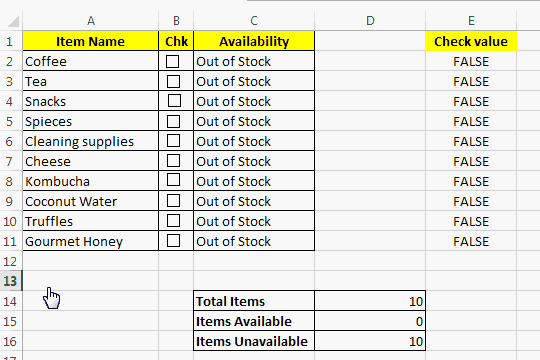Select column A header
Screen dimensions: 540x360
click(x=91, y=21)
